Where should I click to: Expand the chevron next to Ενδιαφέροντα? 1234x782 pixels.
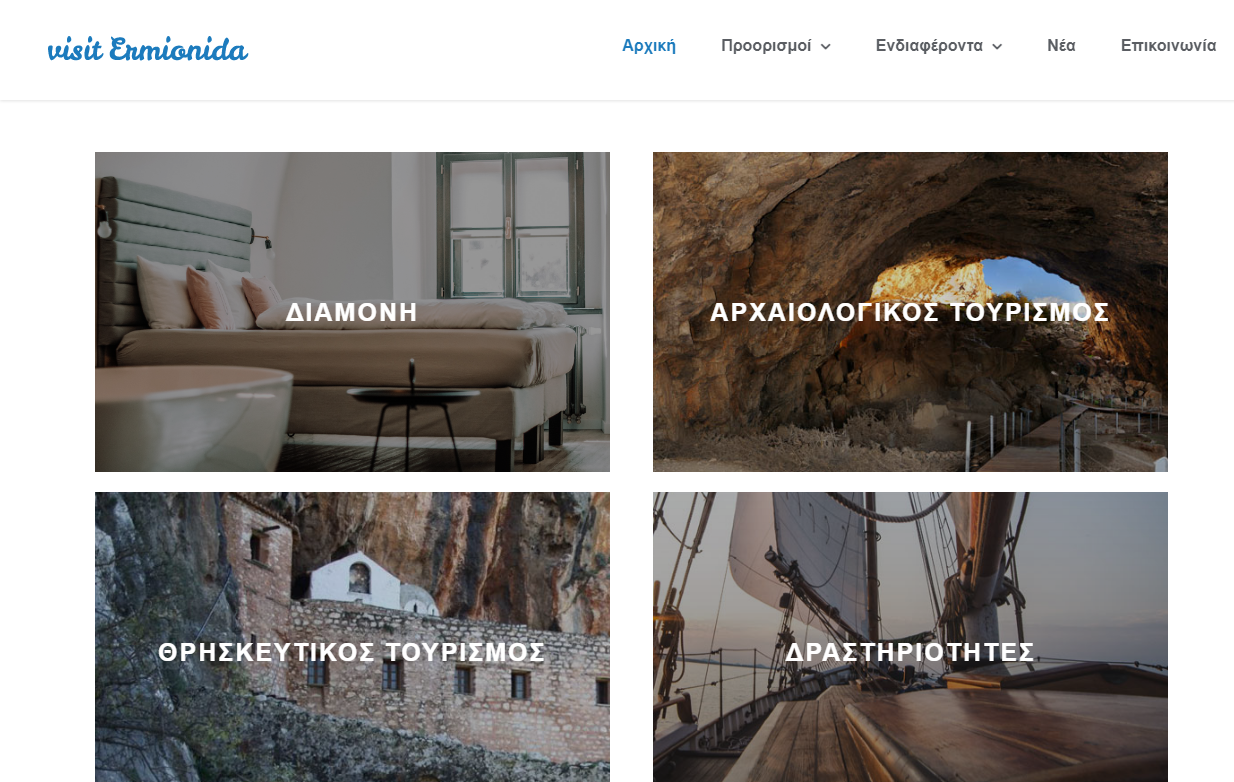tap(997, 47)
